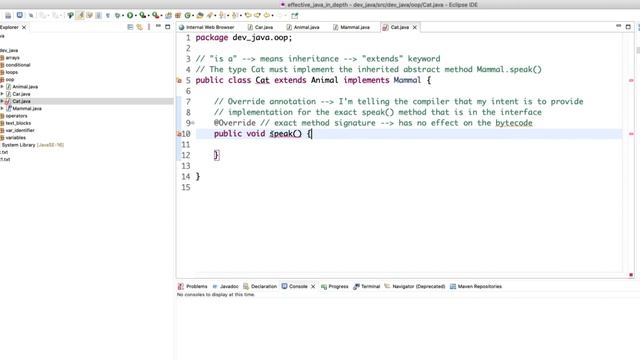This screenshot has width=640, height=360.
Task: Open the Progress view tab
Action: (x=335, y=287)
